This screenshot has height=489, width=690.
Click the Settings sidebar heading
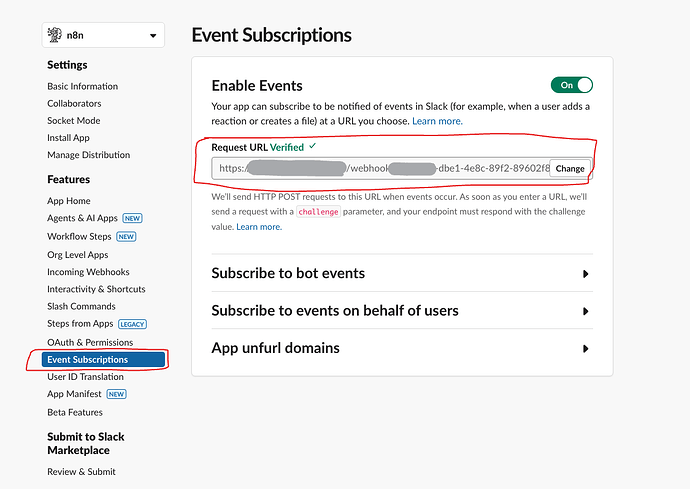[67, 65]
